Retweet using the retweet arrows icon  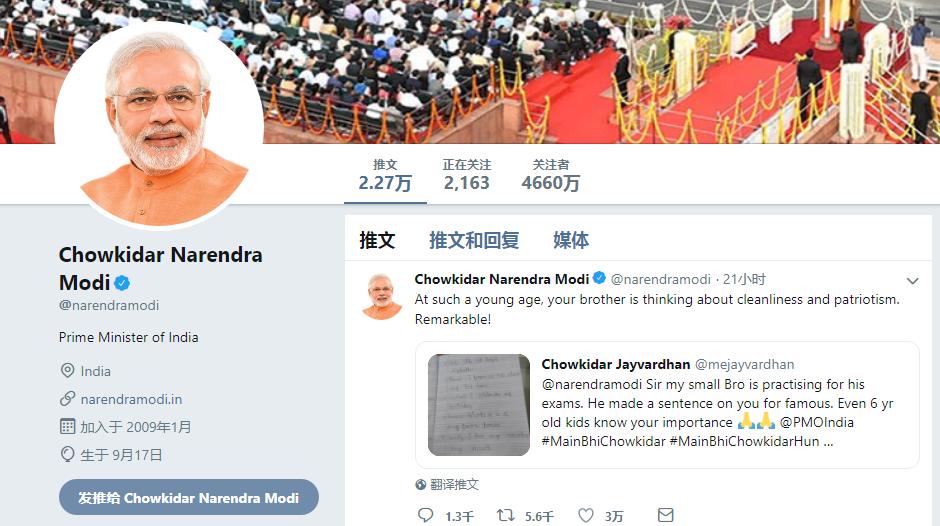(x=505, y=515)
